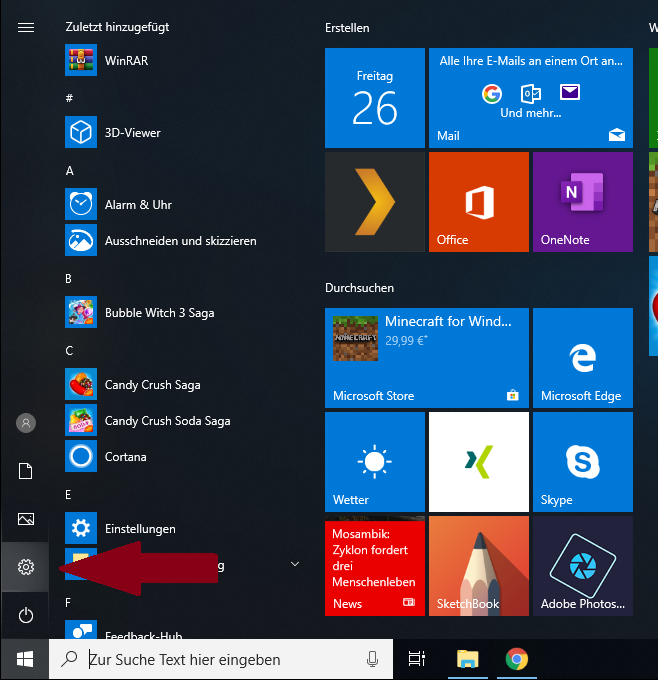
Task: Open the Plex arrow tile
Action: click(375, 202)
